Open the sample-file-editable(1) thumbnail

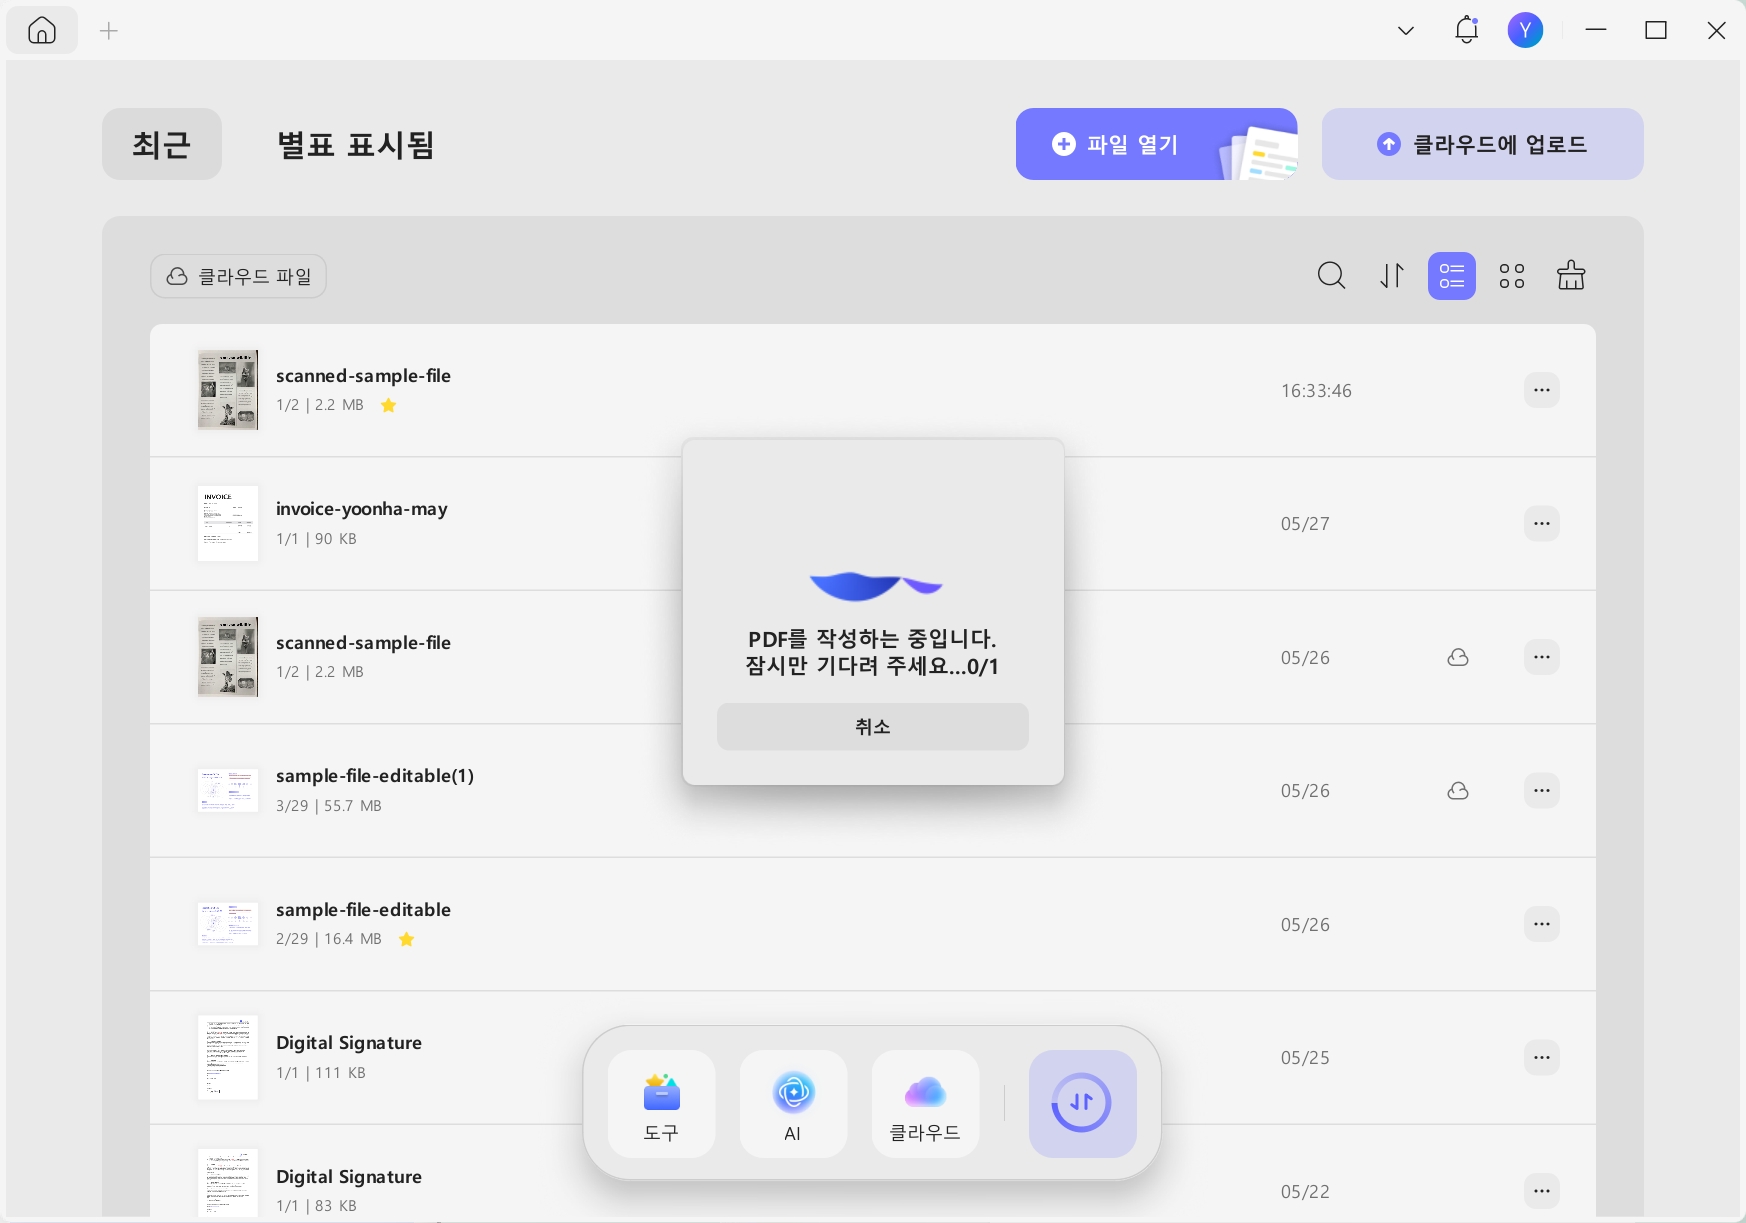228,790
